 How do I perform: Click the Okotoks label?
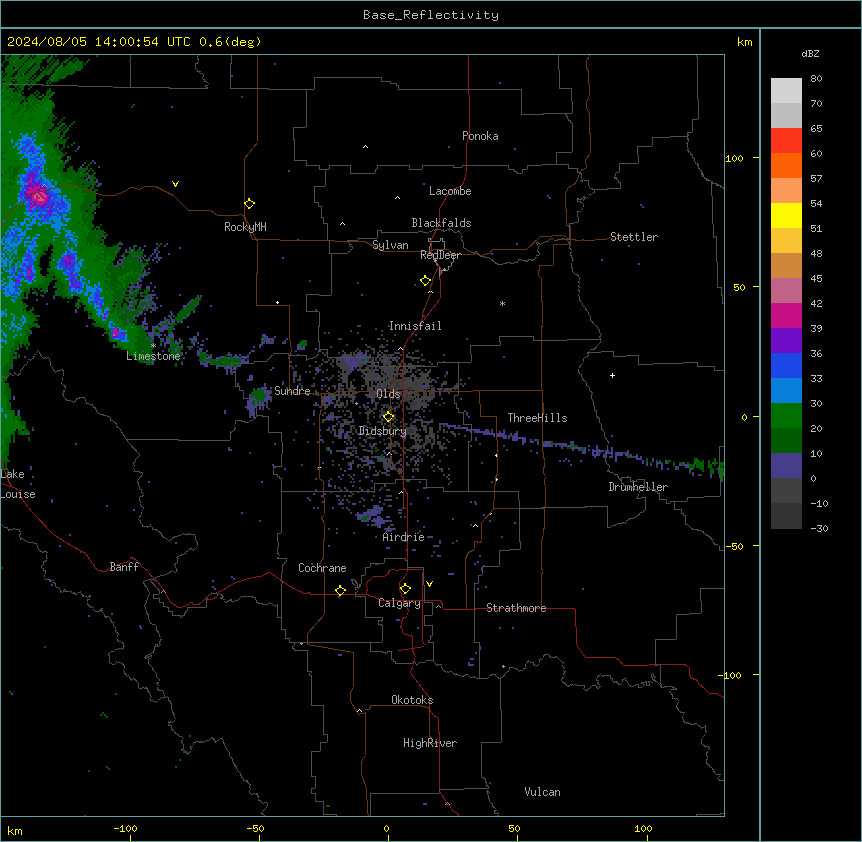point(412,700)
